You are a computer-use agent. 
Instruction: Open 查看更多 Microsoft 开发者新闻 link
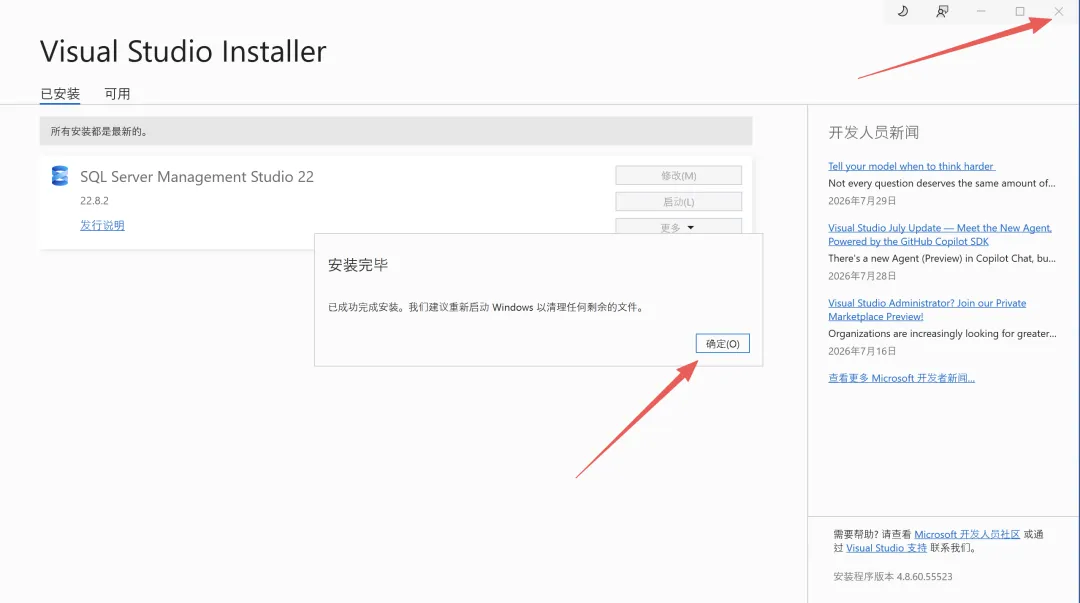click(901, 378)
